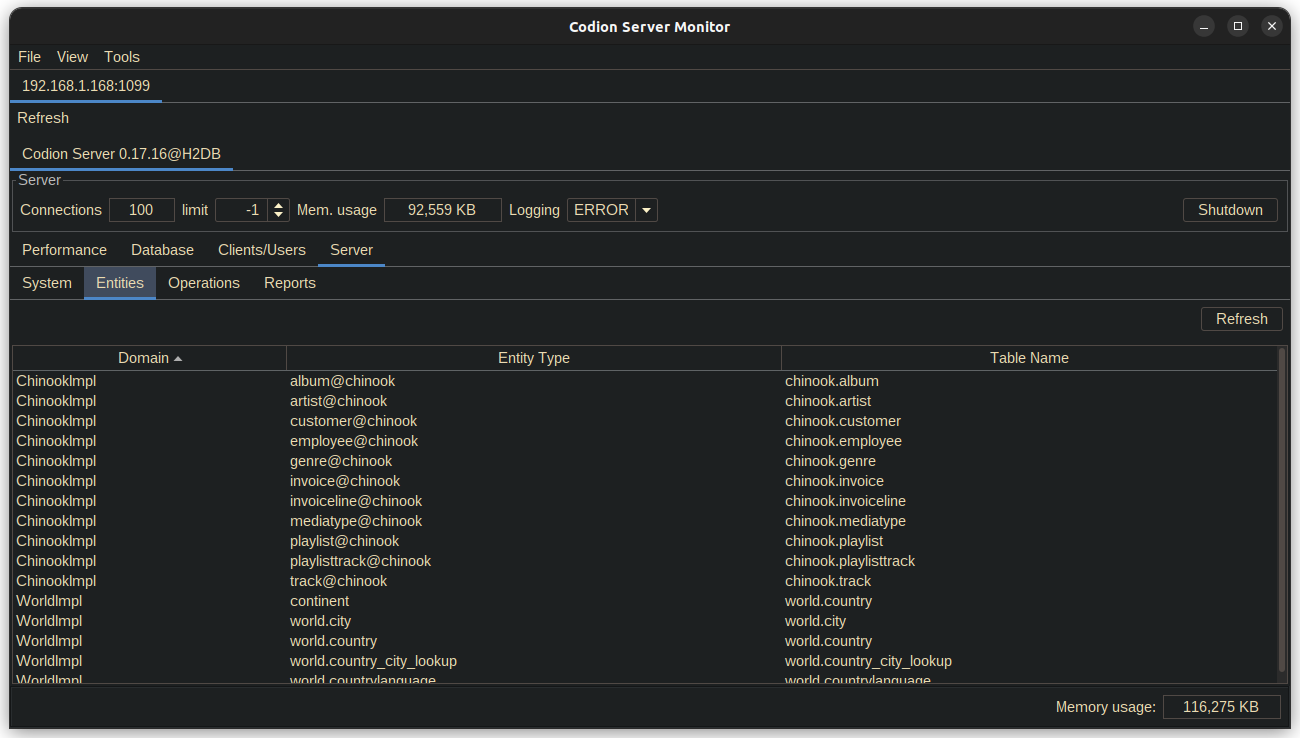Sort by the Entity Type column
The image size is (1300, 738).
[x=533, y=358]
